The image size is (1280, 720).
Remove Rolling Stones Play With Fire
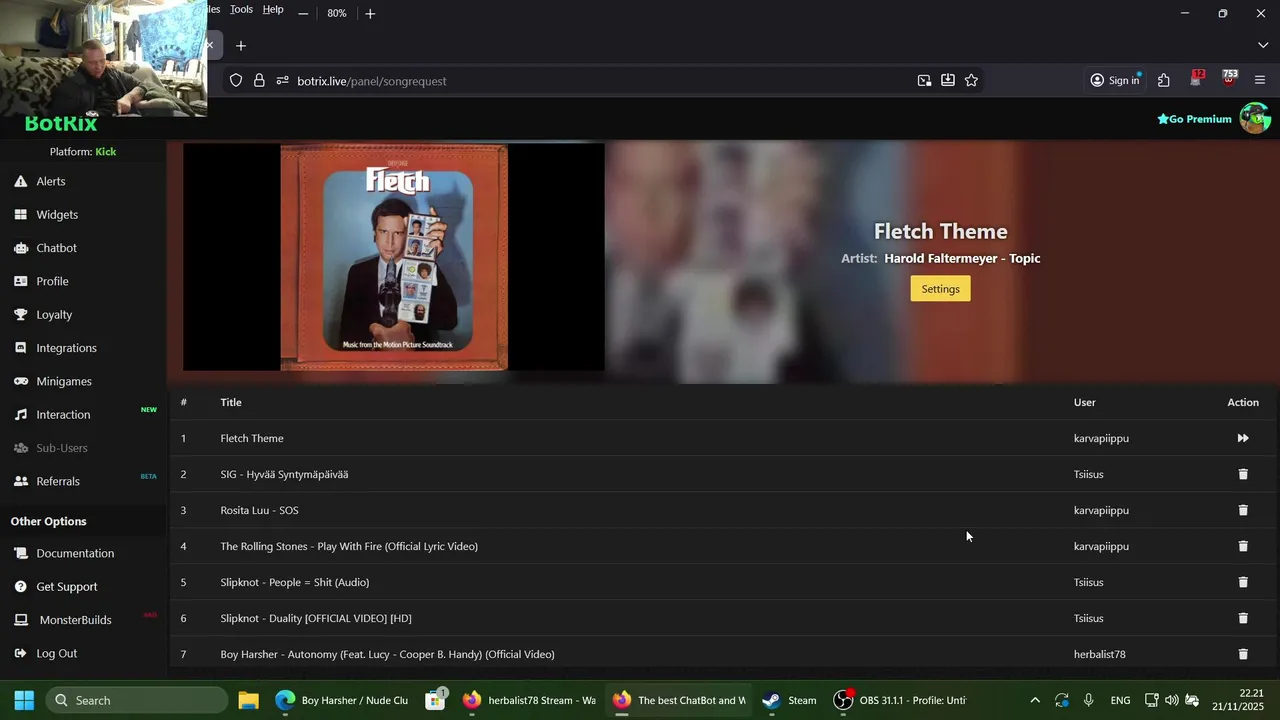(1243, 546)
